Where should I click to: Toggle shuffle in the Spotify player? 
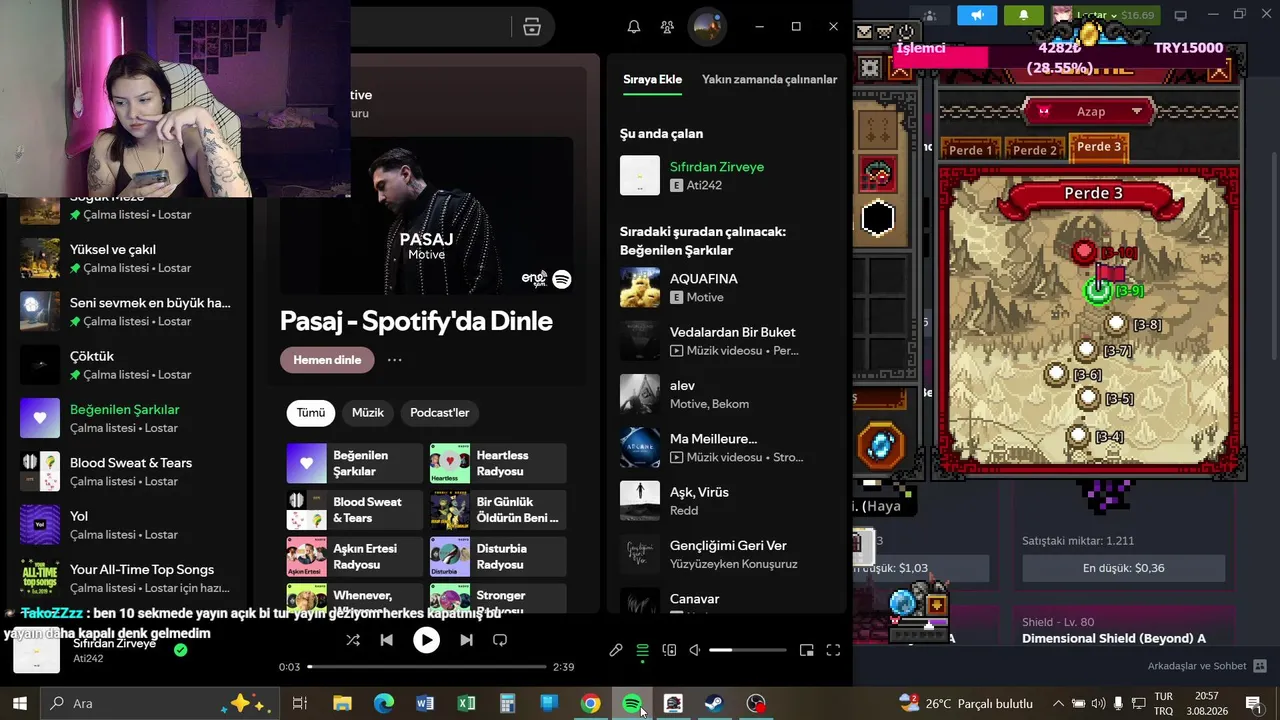tap(352, 640)
